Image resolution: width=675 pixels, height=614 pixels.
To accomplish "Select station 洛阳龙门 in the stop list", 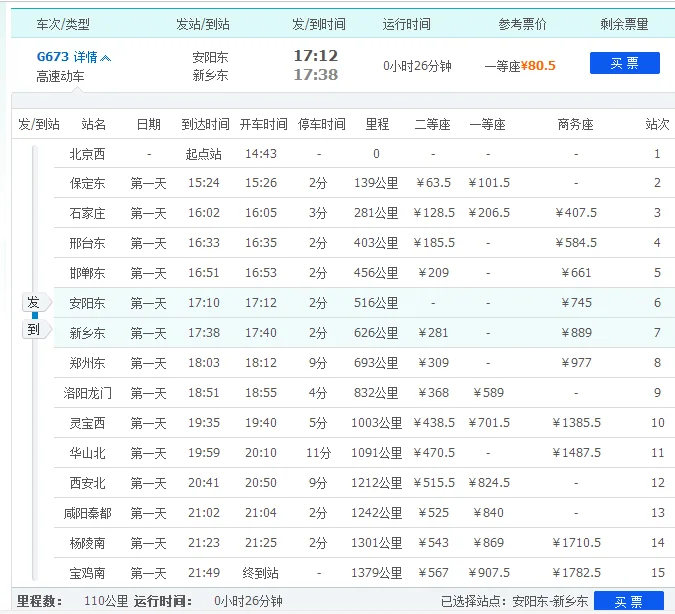I will pos(87,393).
